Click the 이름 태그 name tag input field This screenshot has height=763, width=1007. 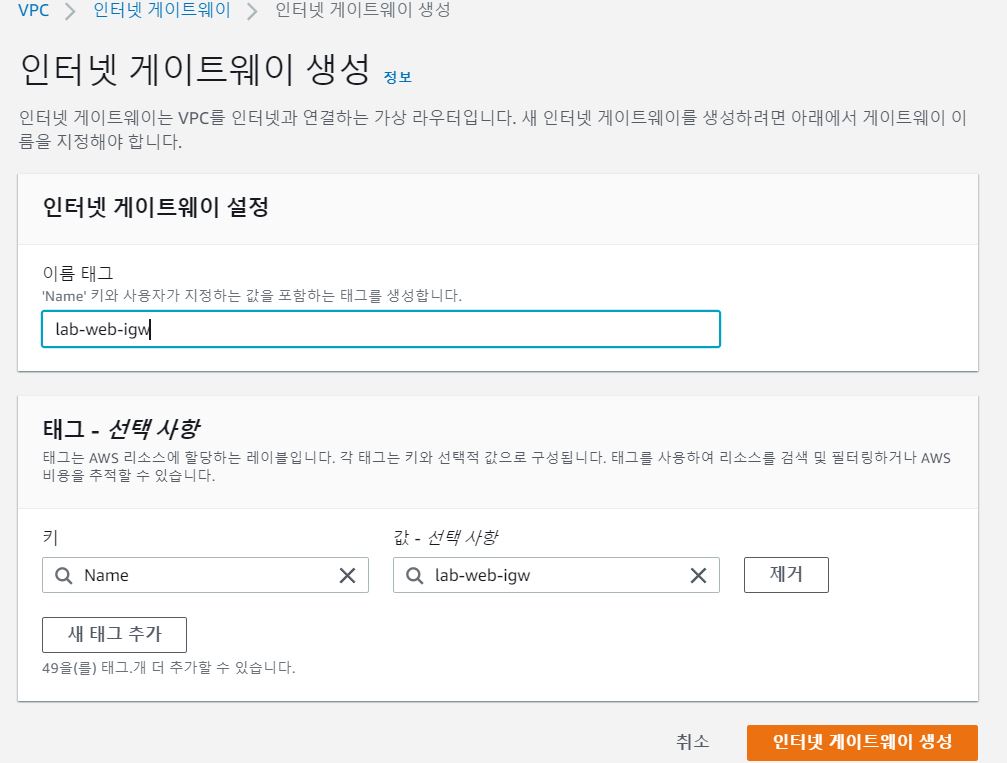[381, 329]
